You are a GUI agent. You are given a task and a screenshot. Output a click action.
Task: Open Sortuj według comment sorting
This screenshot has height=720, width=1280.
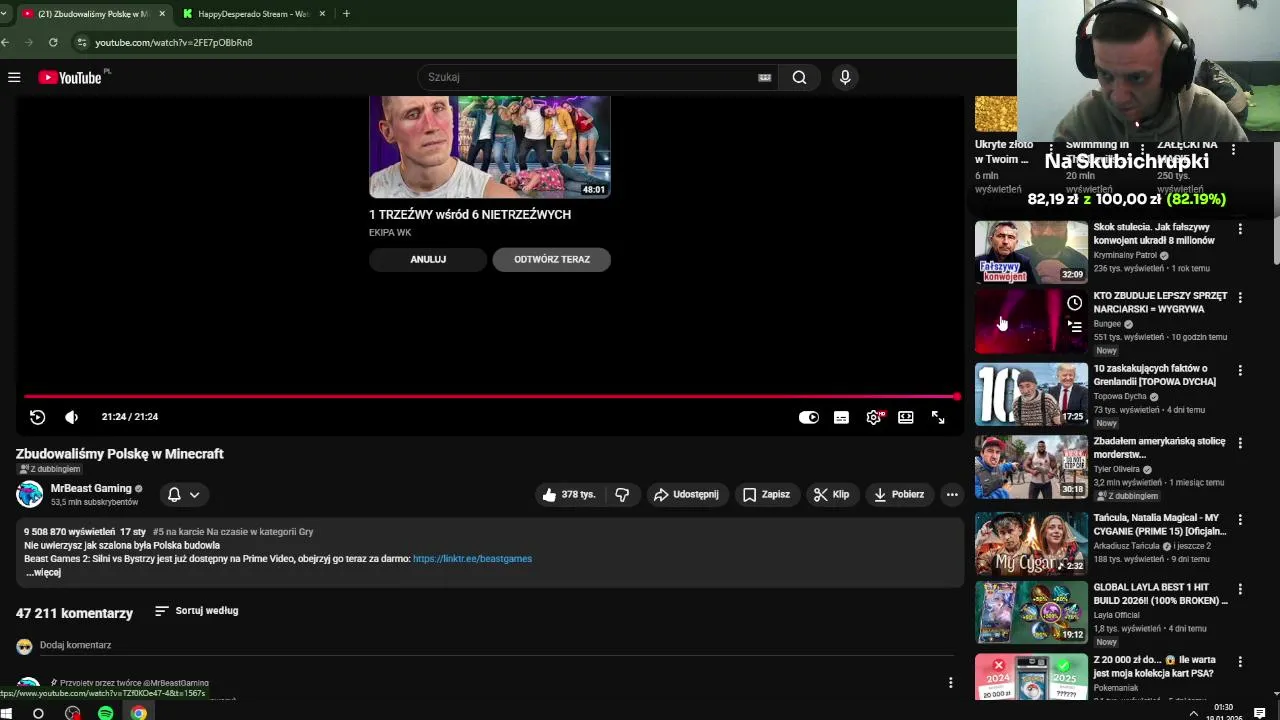(197, 611)
